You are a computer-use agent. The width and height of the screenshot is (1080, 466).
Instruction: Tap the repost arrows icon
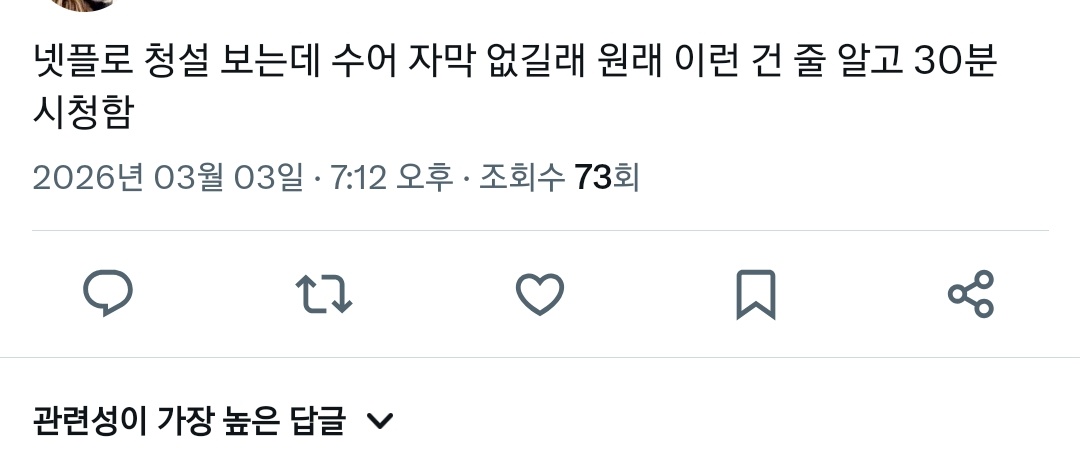(x=324, y=294)
